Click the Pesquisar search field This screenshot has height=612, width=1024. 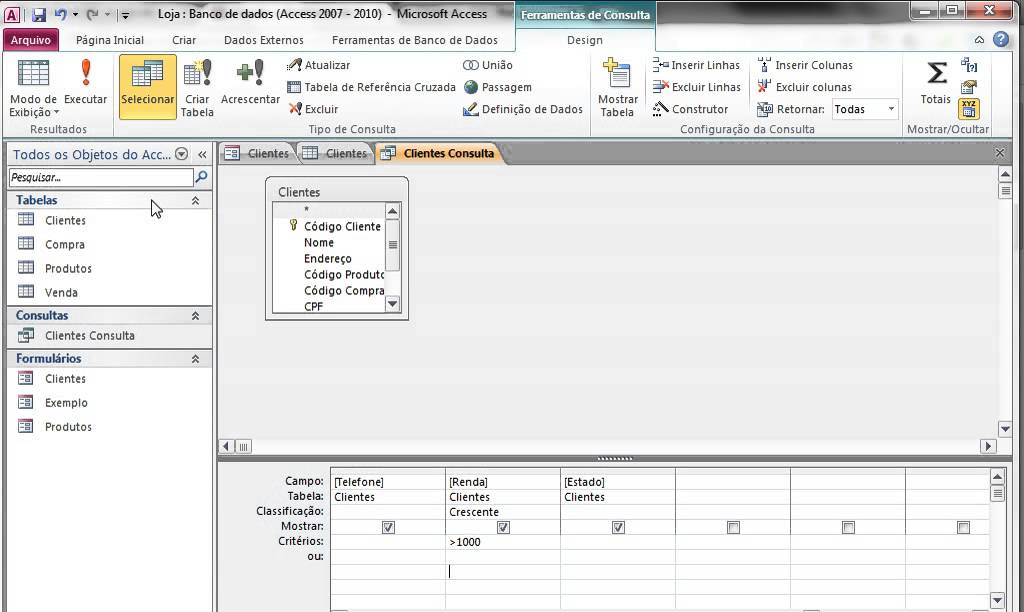(x=101, y=177)
